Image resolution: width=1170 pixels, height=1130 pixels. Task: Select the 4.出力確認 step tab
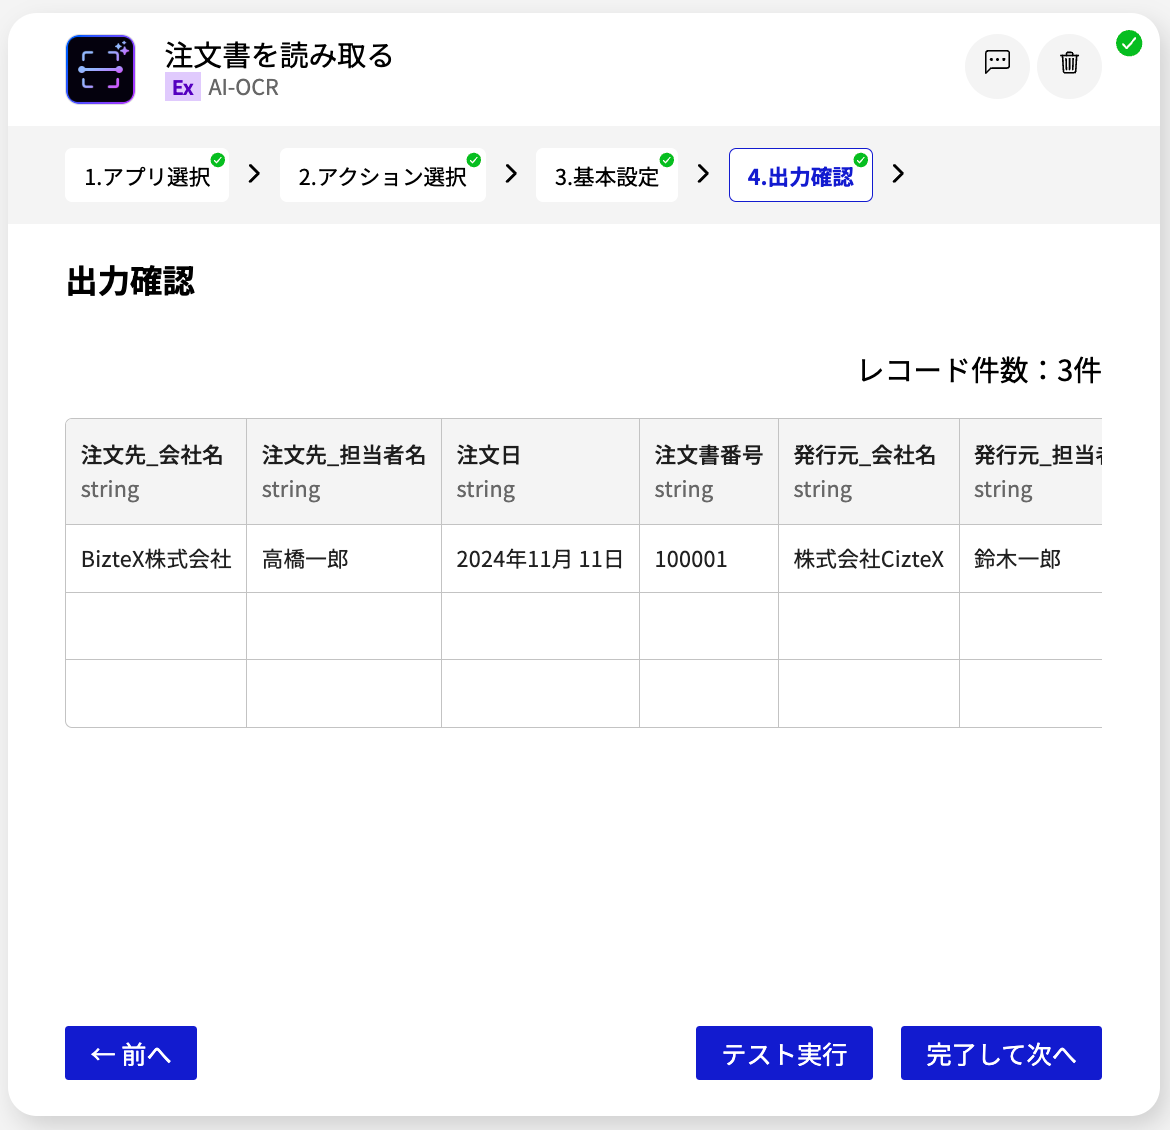[x=801, y=175]
